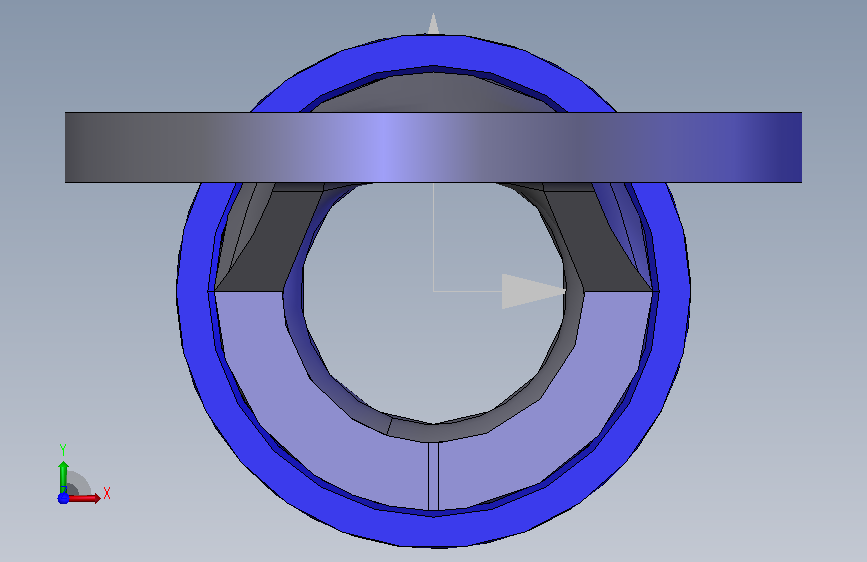Click the large gray arrowhead pointing right
The height and width of the screenshot is (562, 867).
[532, 291]
